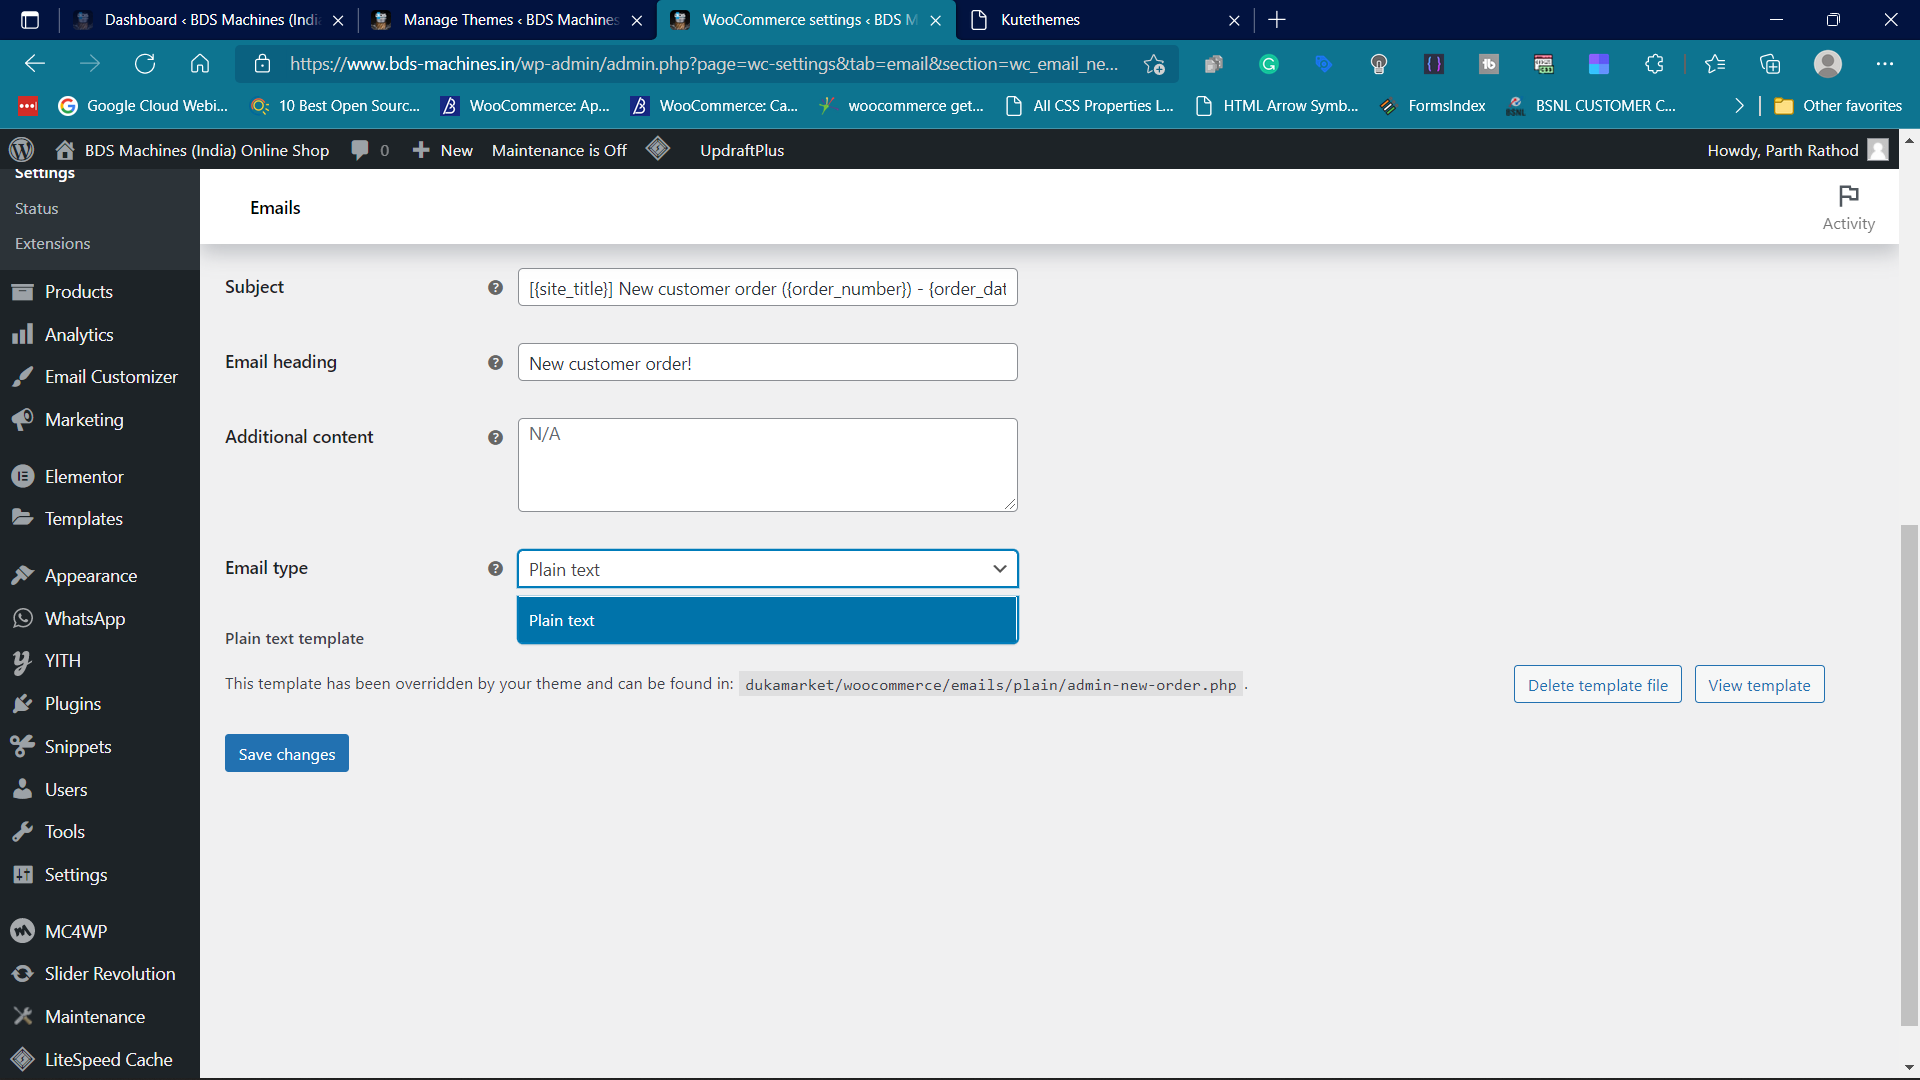
Task: Switch to Dashboard browser tab
Action: pyautogui.click(x=208, y=20)
